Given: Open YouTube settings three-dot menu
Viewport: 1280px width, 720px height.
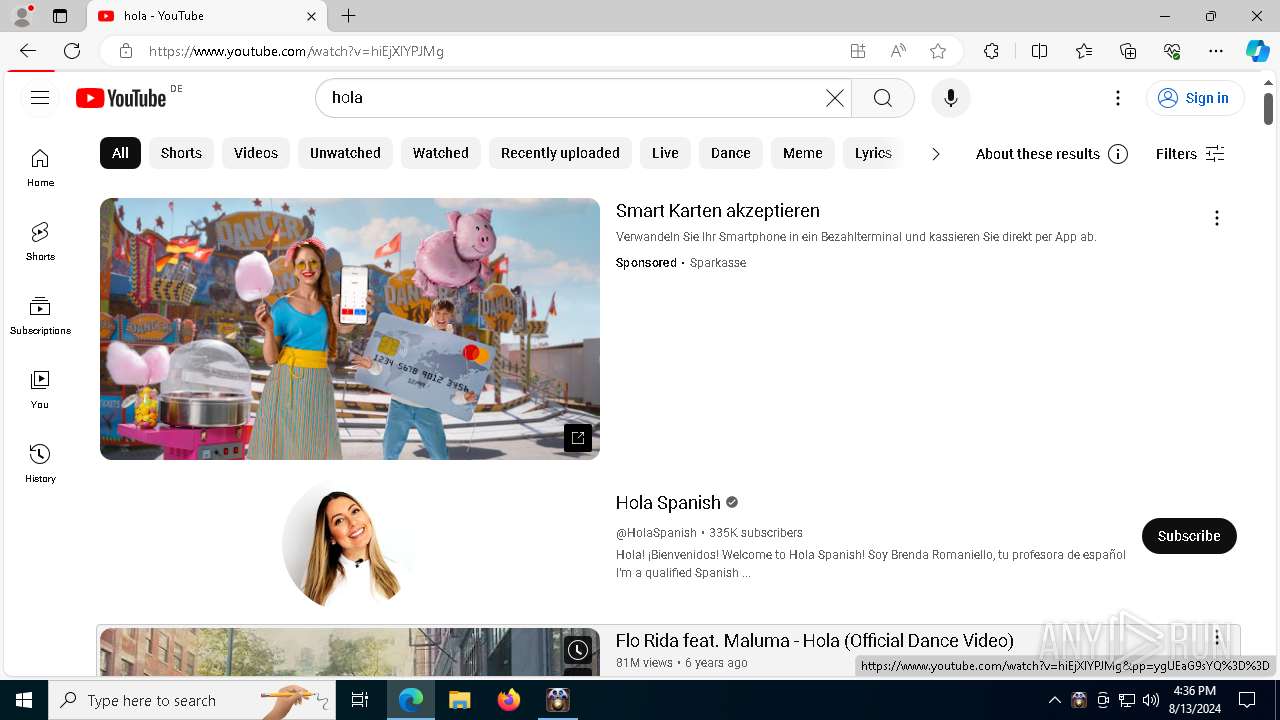Looking at the screenshot, I should point(1118,98).
